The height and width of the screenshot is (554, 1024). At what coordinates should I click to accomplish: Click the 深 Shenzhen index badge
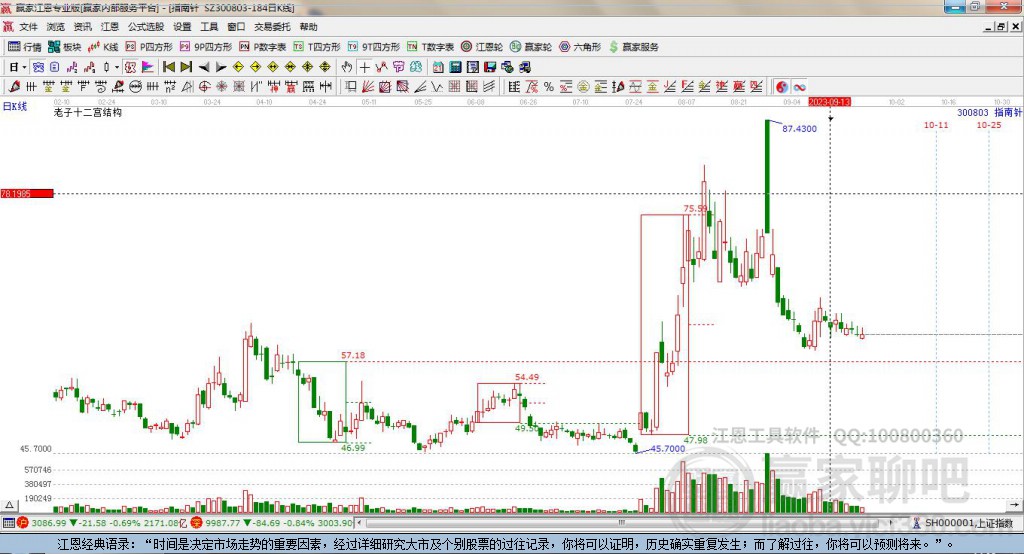[x=197, y=523]
